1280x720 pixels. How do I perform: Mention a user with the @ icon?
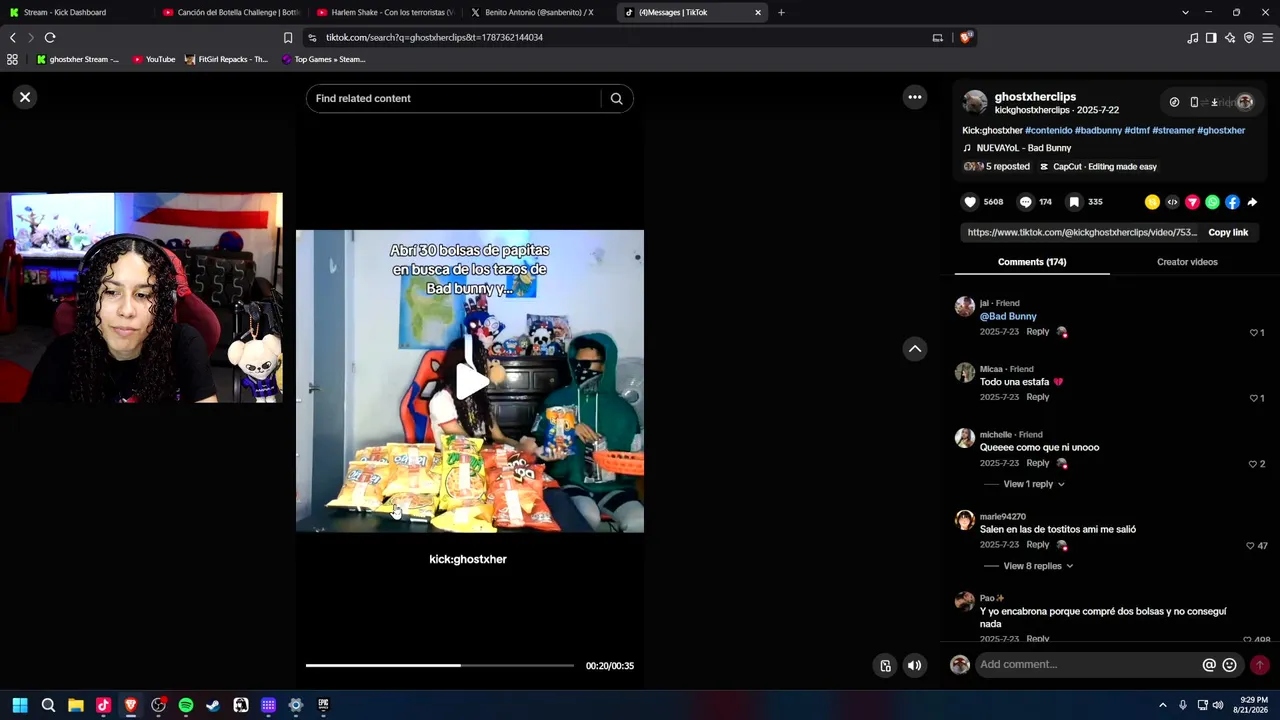coord(1209,665)
